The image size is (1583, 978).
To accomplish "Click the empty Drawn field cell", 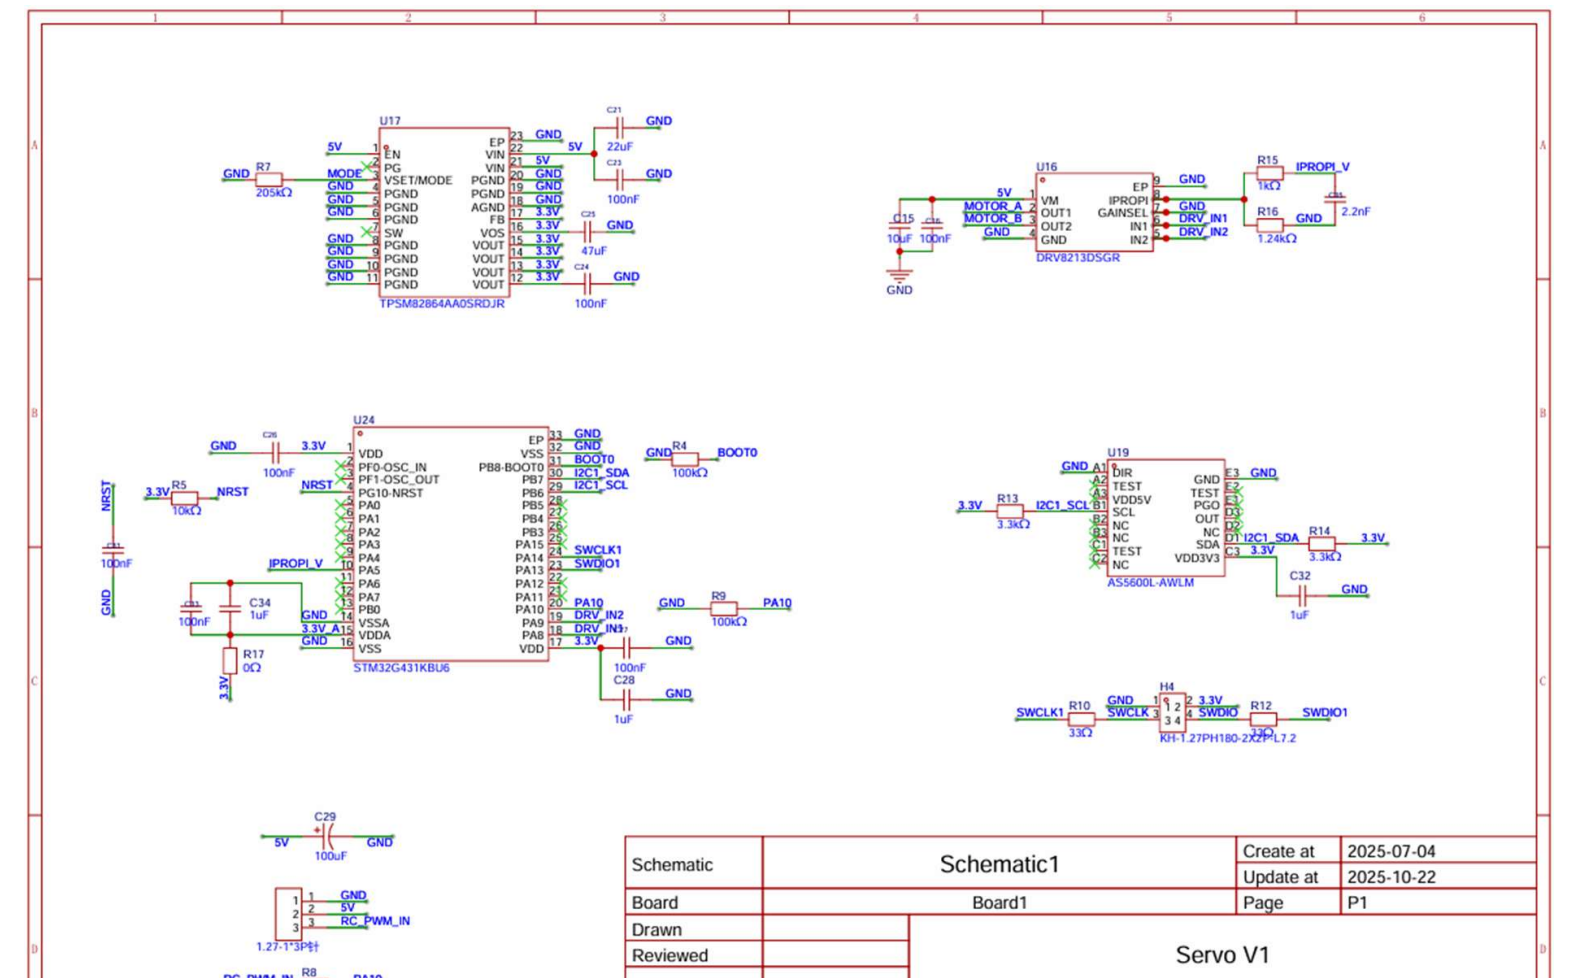I will click(x=835, y=929).
